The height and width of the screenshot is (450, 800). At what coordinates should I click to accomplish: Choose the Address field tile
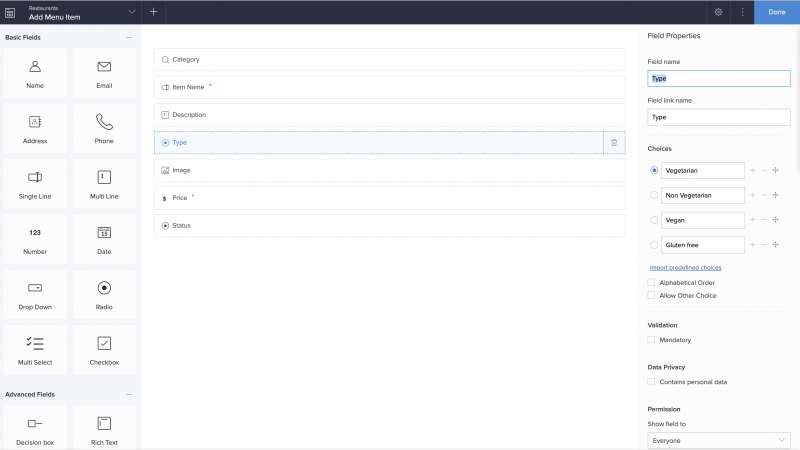[35, 129]
